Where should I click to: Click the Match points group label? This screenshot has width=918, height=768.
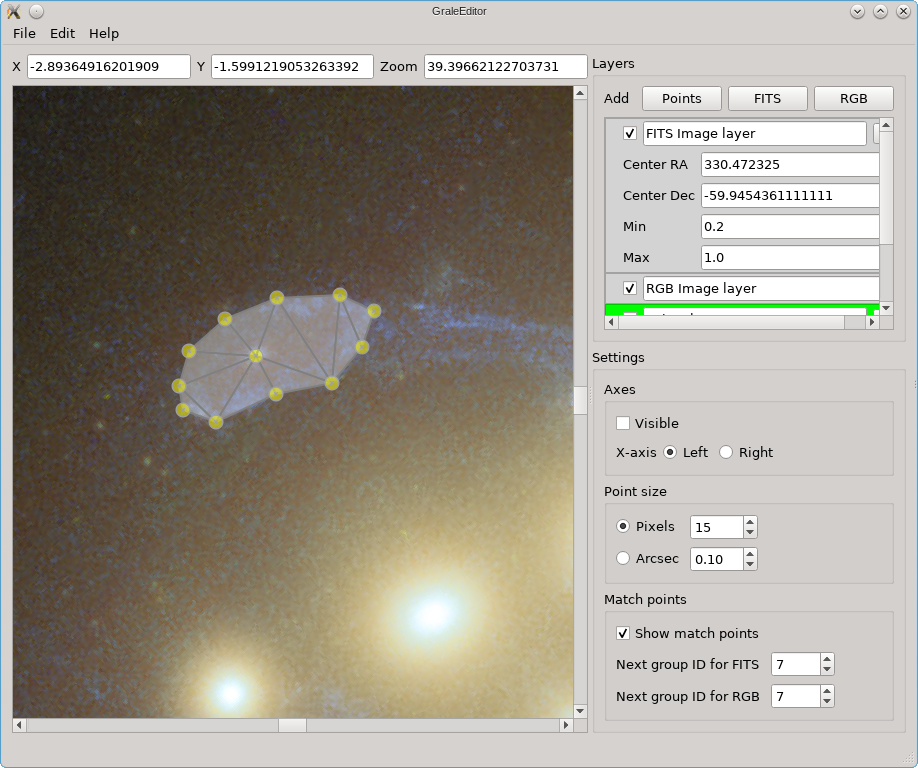(x=645, y=599)
